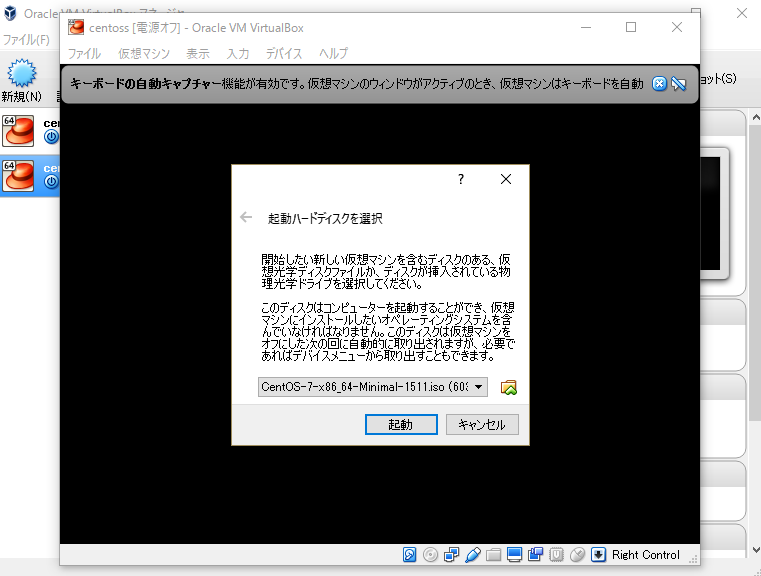Click the Manager details pane scroll down arrow
761x576 pixels.
point(755,550)
